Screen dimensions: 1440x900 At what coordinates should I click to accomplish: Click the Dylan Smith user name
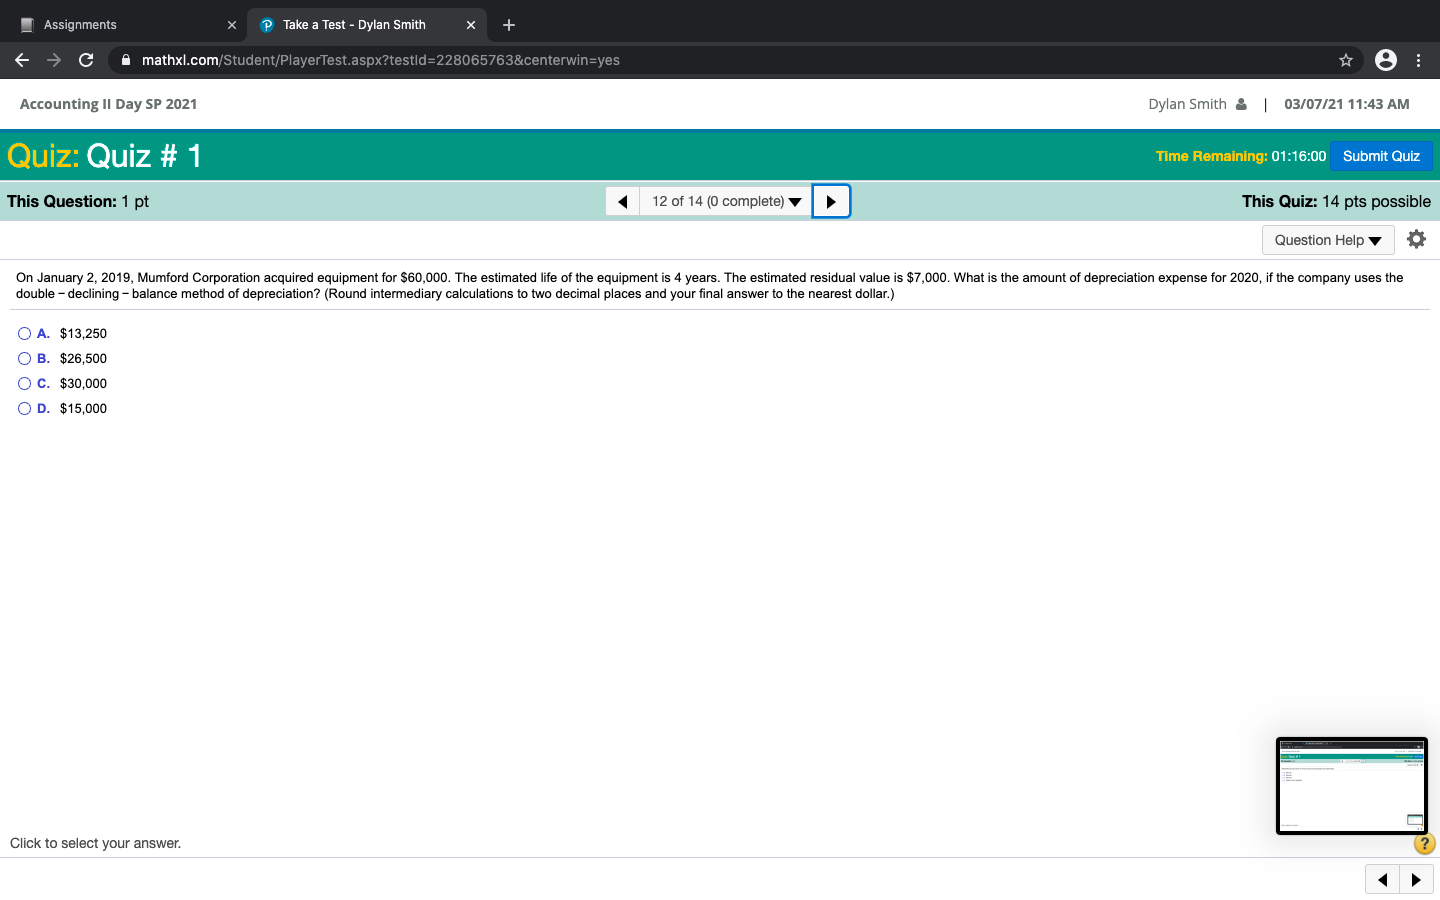[x=1187, y=104]
